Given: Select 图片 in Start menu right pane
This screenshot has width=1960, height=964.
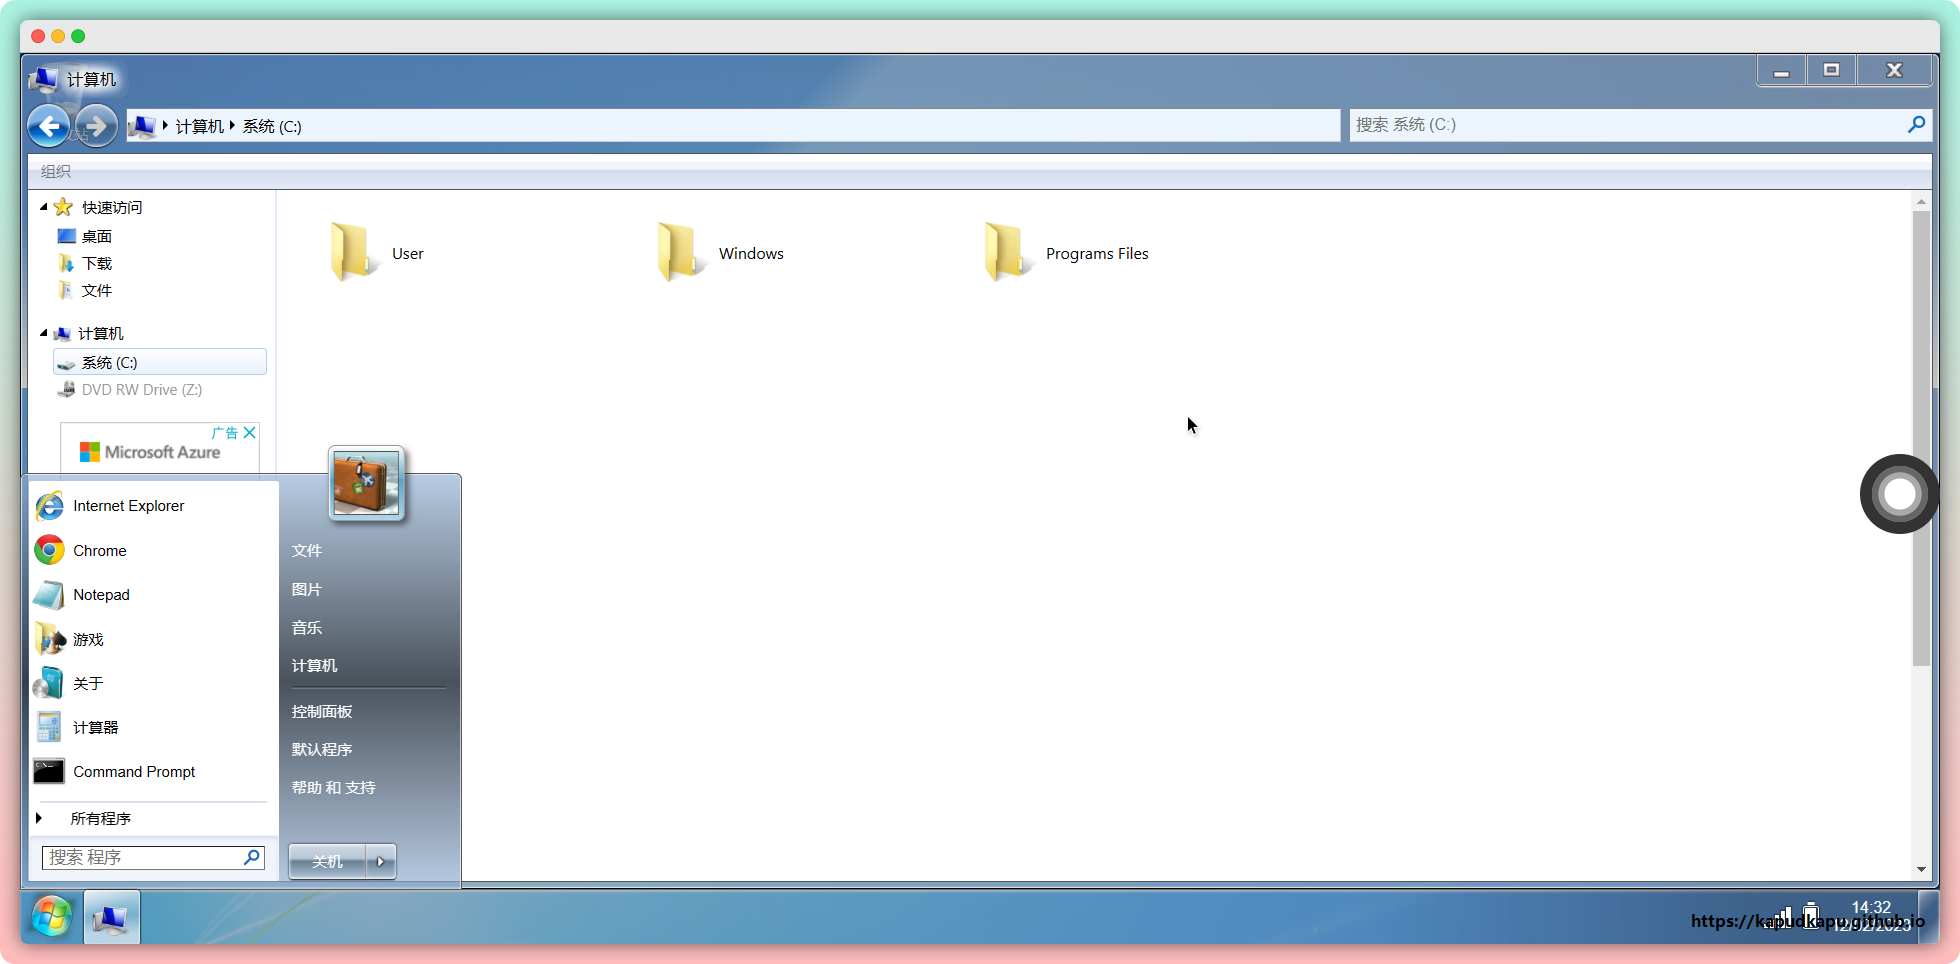Looking at the screenshot, I should (307, 590).
